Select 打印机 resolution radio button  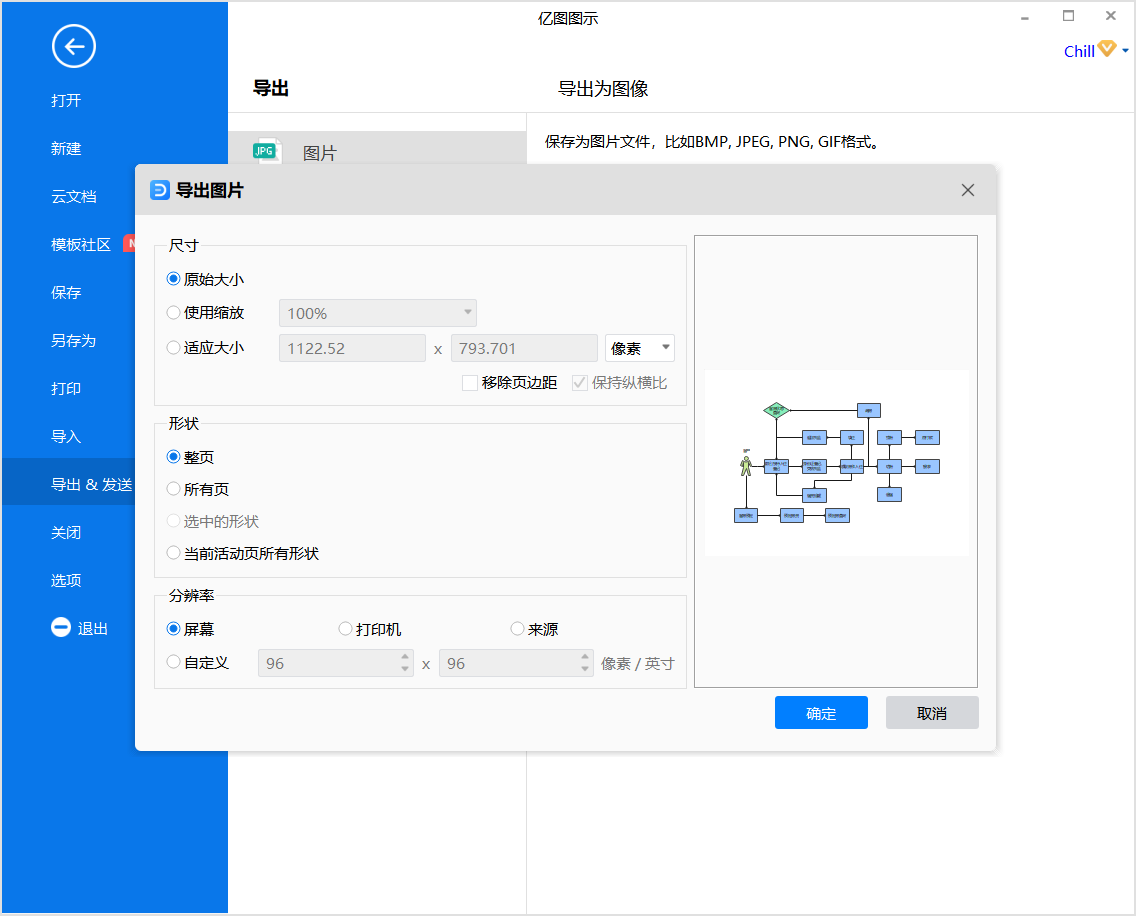click(346, 629)
